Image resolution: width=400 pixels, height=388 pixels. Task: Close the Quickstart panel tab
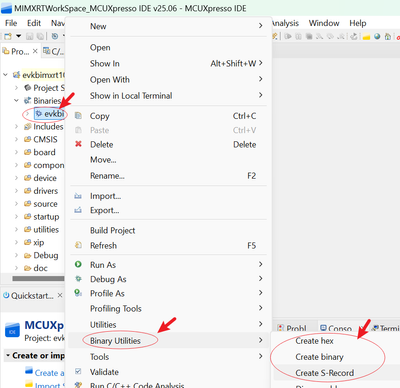click(60, 295)
